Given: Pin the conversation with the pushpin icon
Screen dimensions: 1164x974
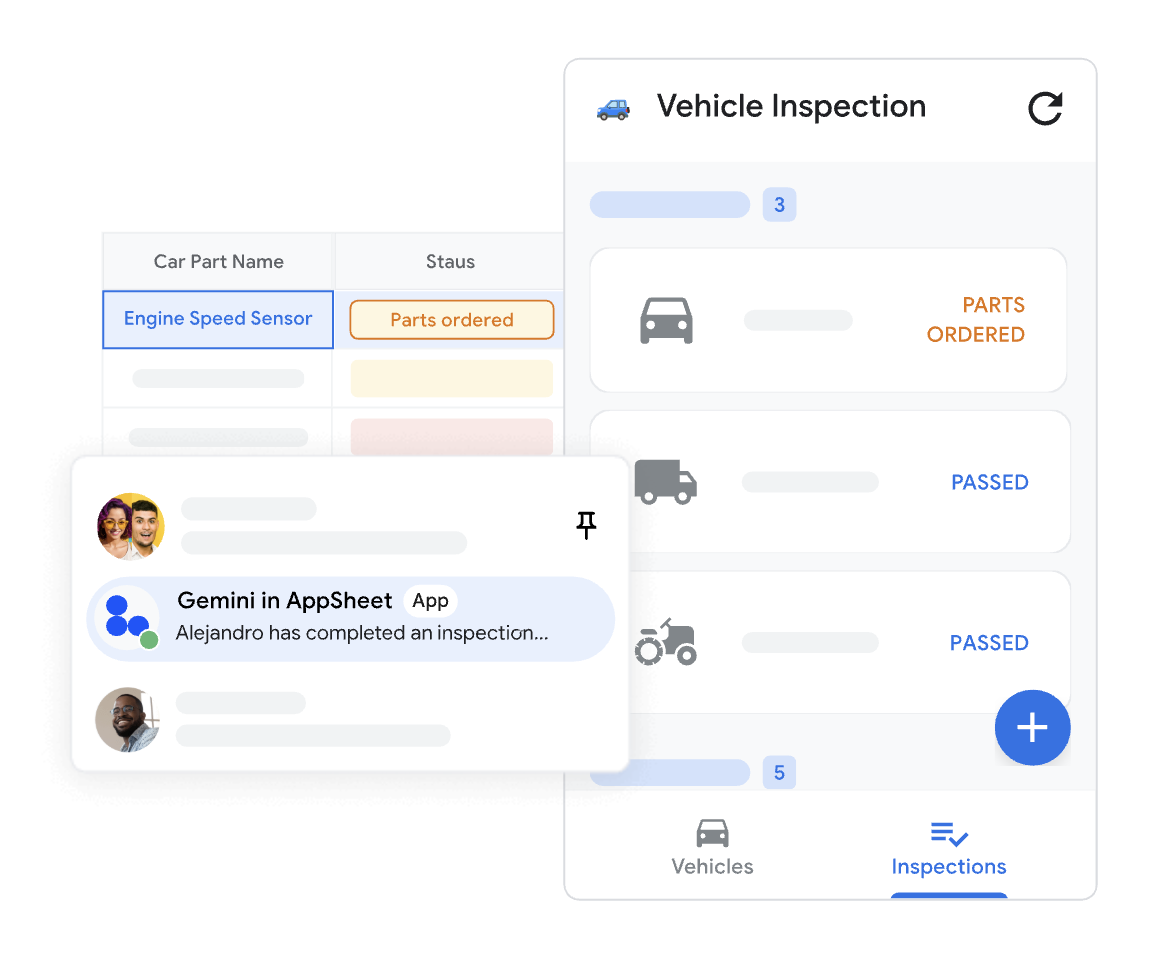Looking at the screenshot, I should (587, 524).
